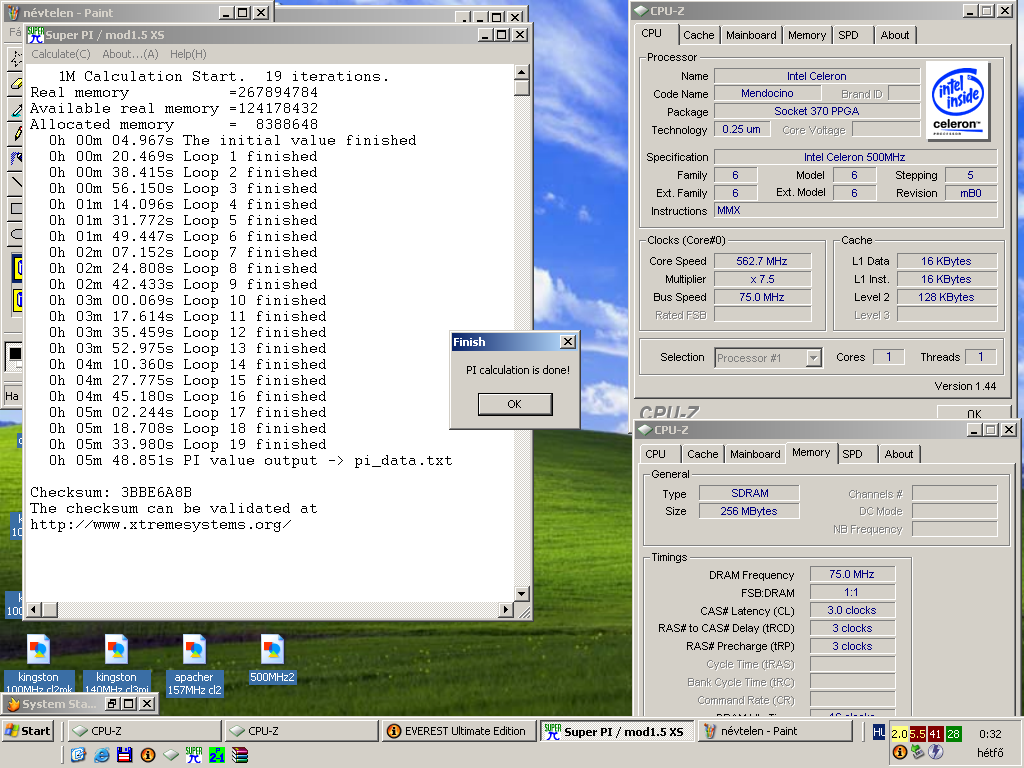1024x768 pixels.
Task: Confirm the Finish dialog with OK
Action: tap(515, 404)
